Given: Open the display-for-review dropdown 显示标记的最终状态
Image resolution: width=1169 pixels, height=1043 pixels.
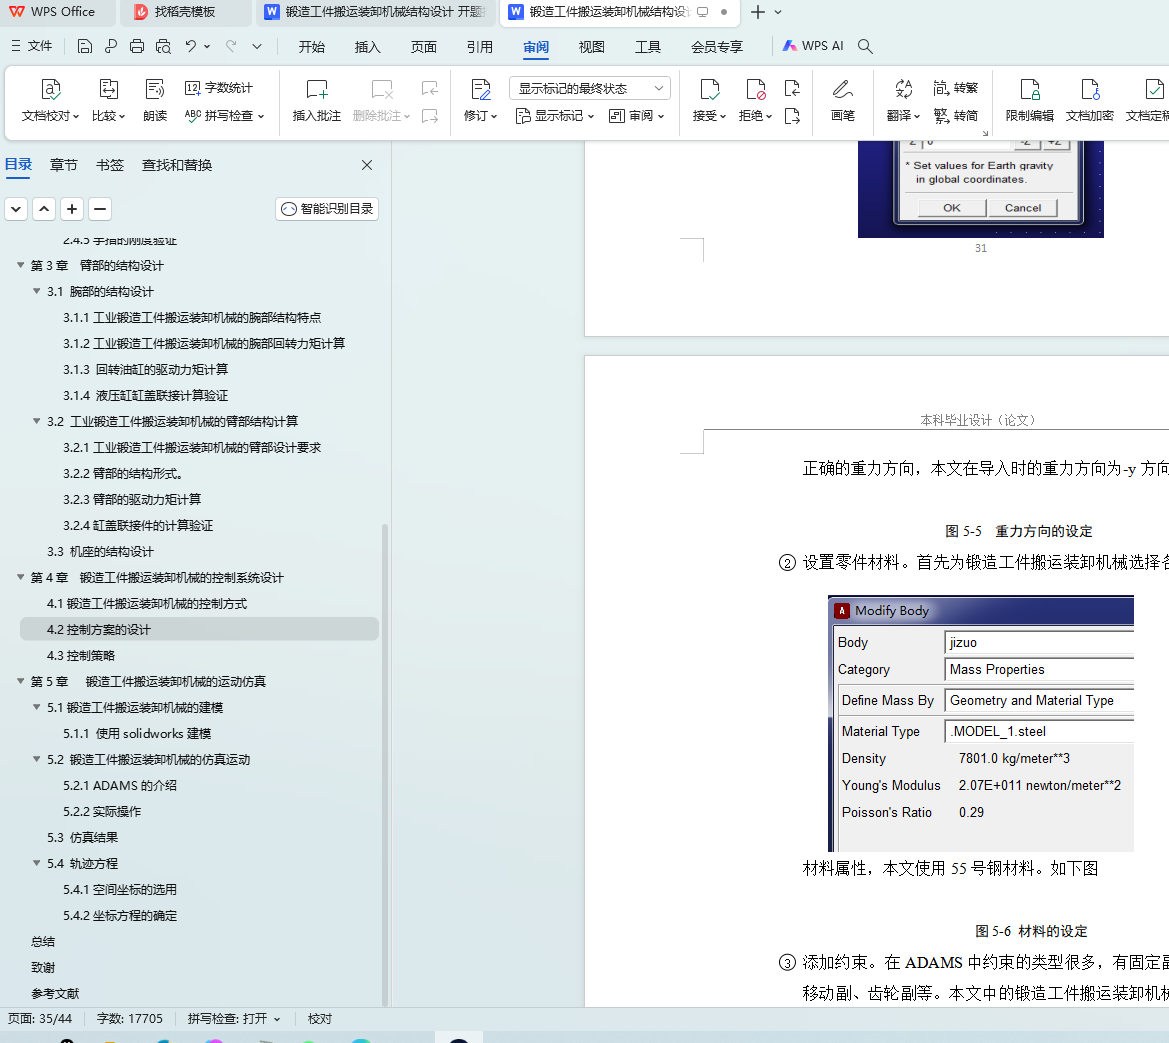Looking at the screenshot, I should point(590,88).
